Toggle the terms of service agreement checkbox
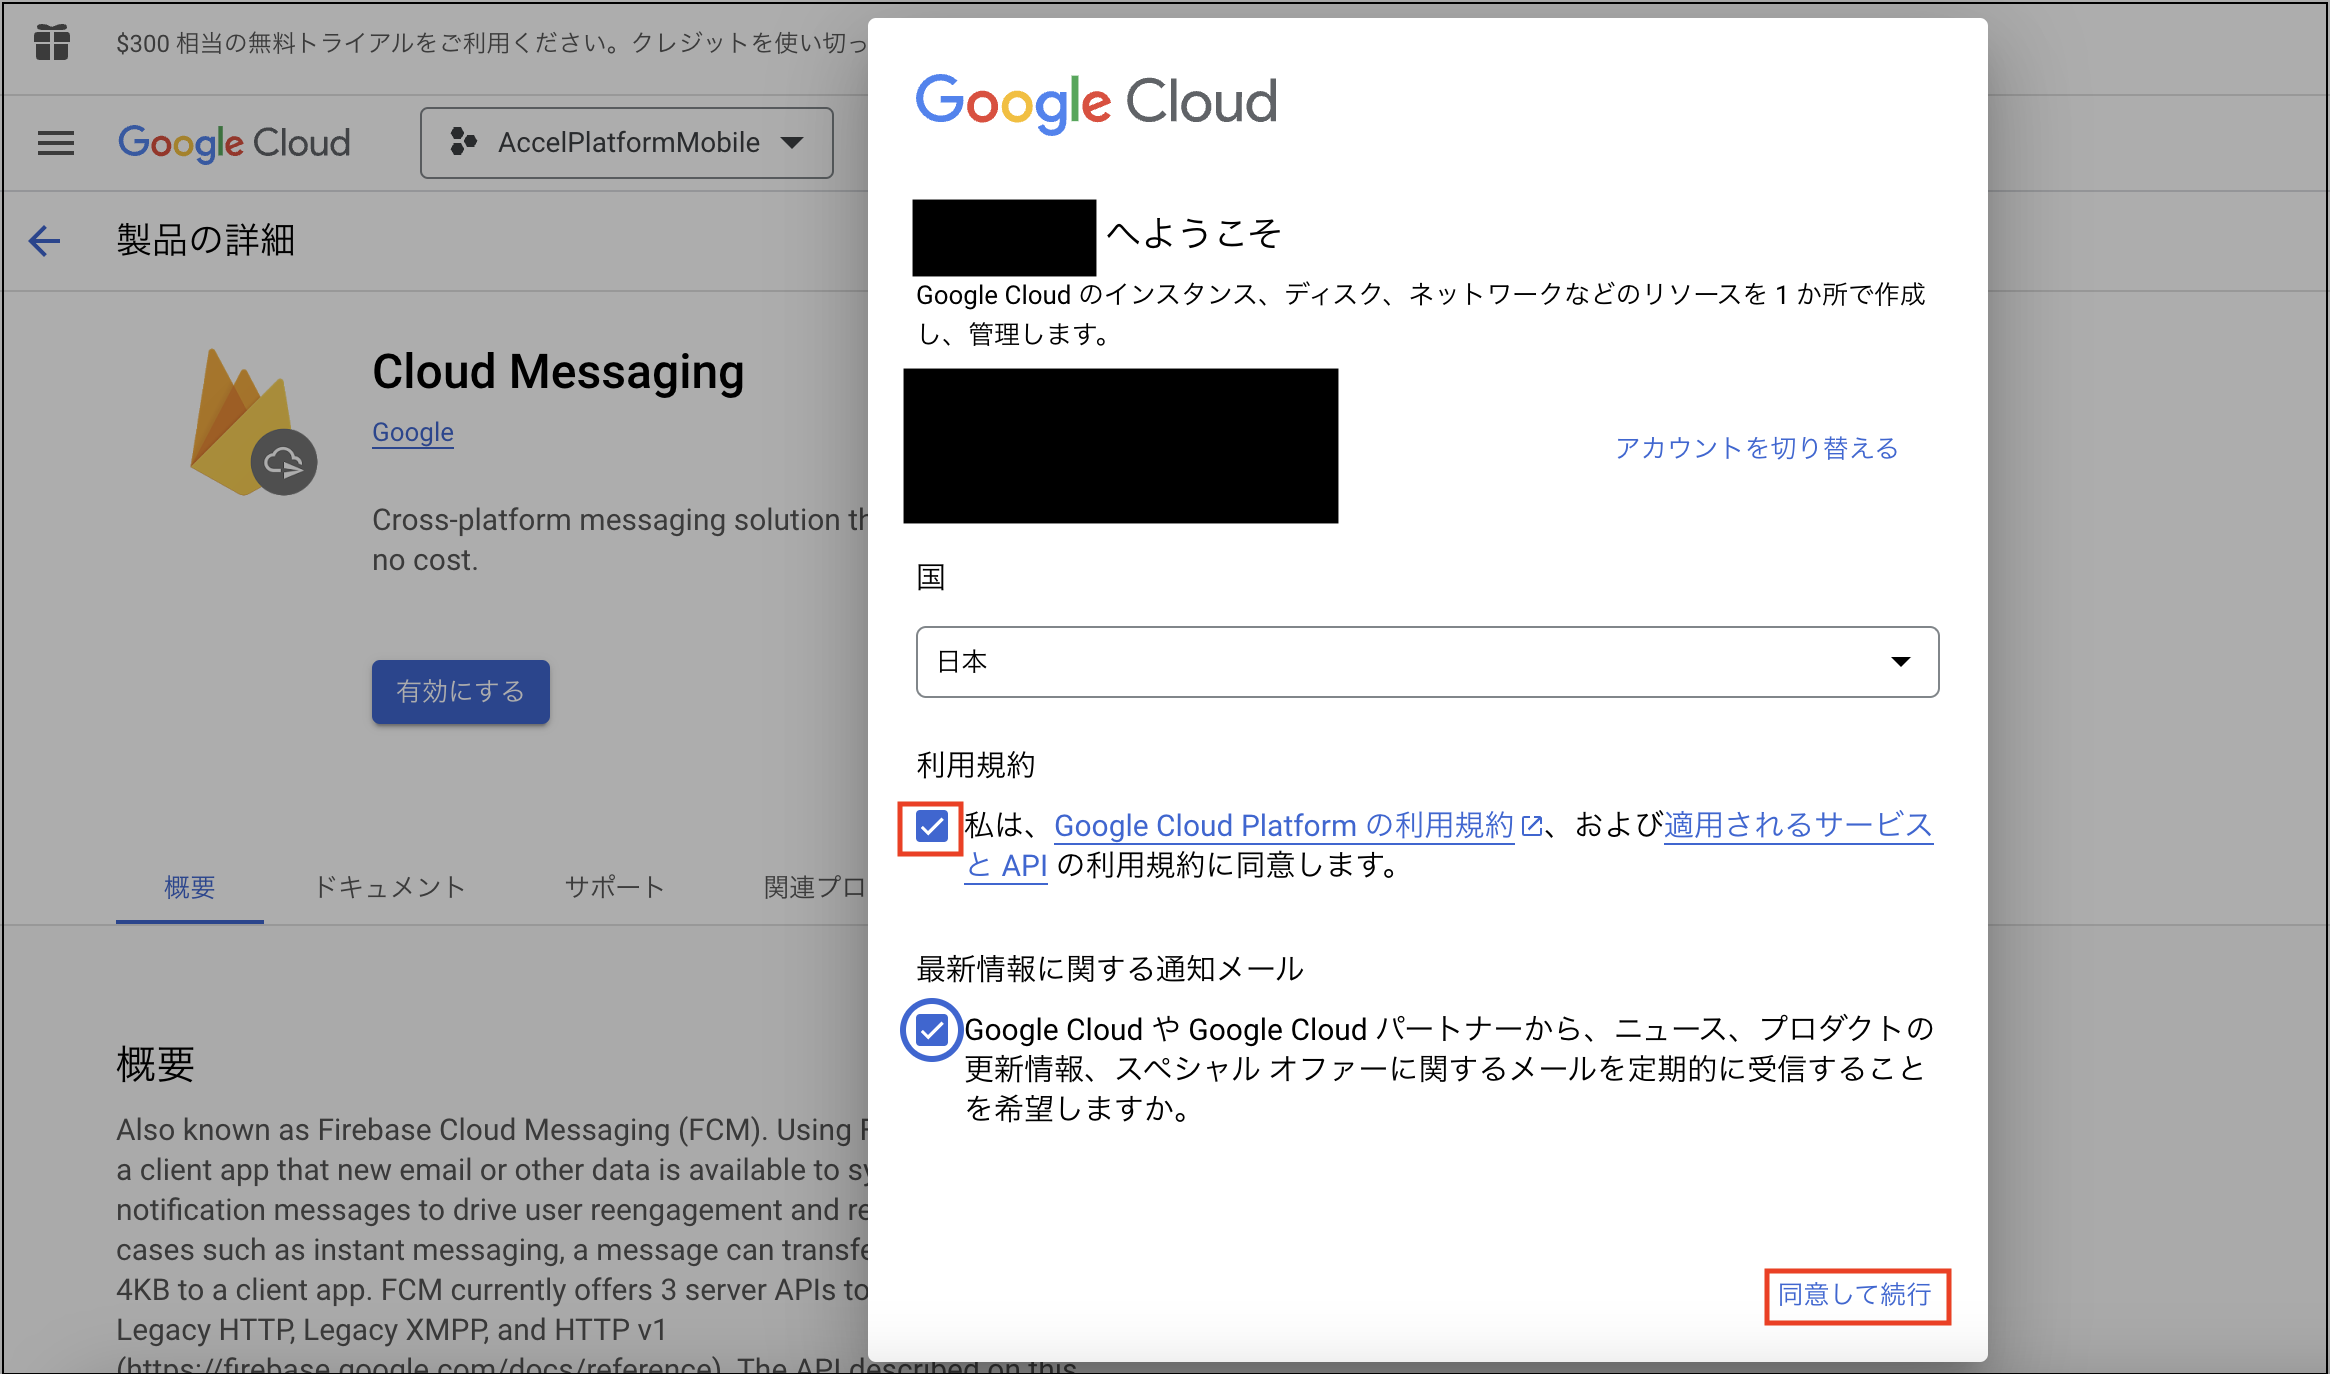The height and width of the screenshot is (1374, 2330). 931,827
